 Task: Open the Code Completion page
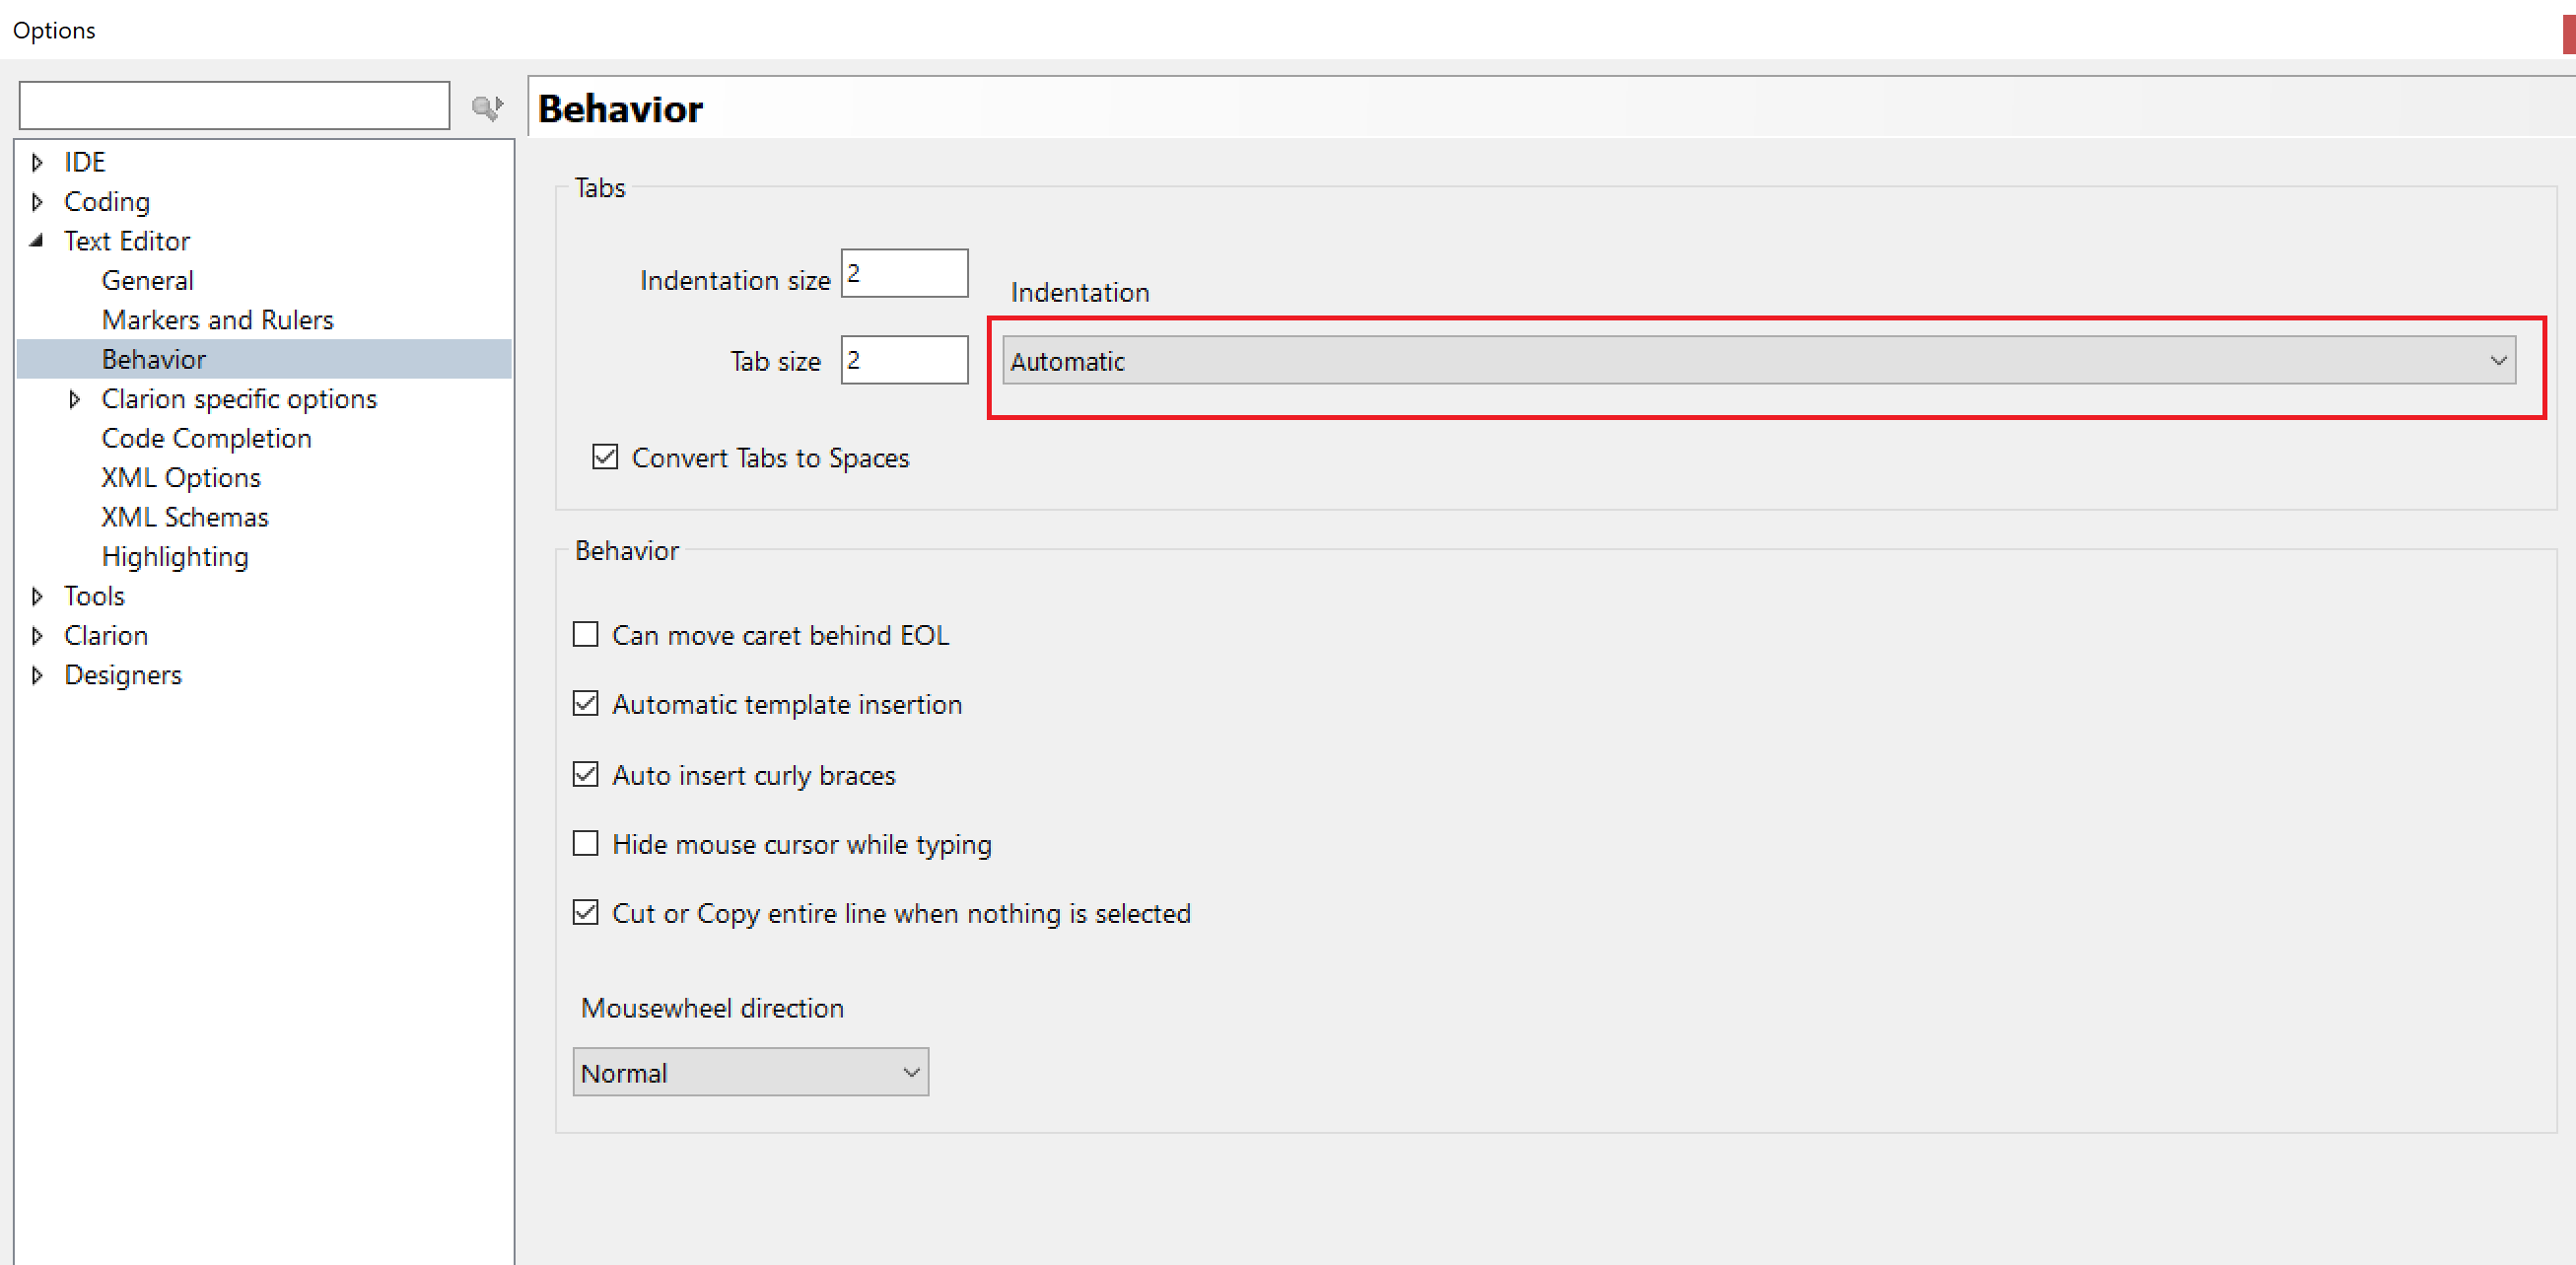(x=206, y=438)
